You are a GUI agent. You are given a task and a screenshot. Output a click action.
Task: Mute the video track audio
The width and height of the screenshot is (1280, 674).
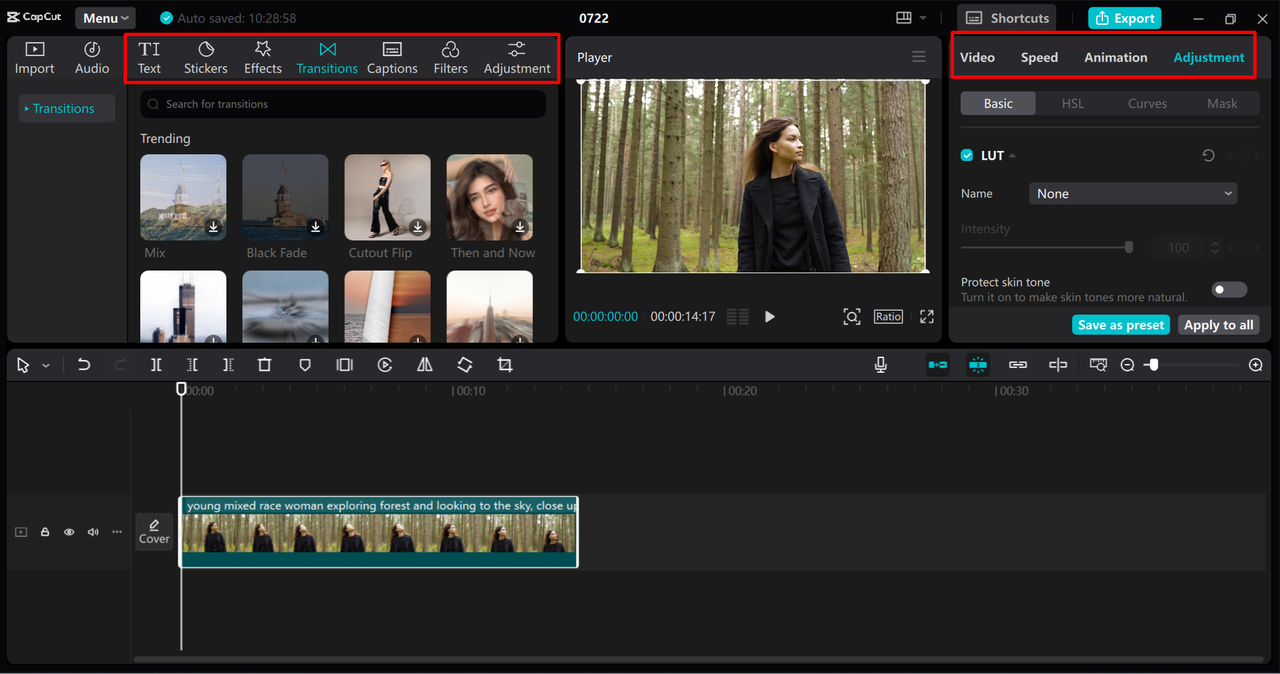(93, 532)
